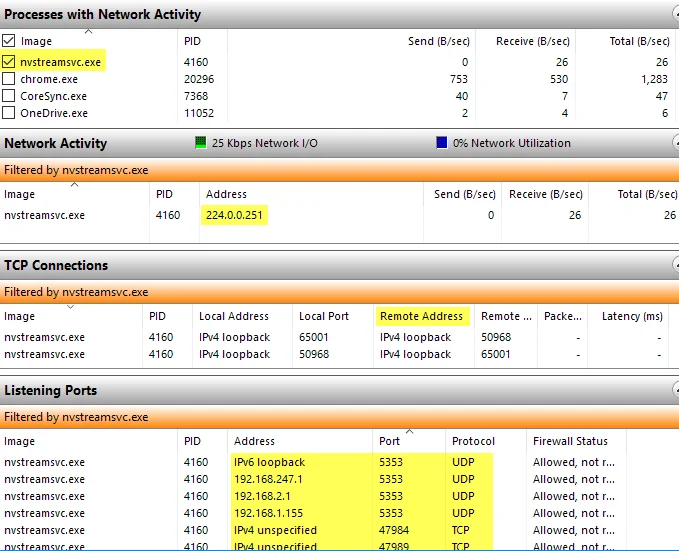The height and width of the screenshot is (551, 679).
Task: Sort TCP connections by Remote Address column
Action: pos(421,316)
